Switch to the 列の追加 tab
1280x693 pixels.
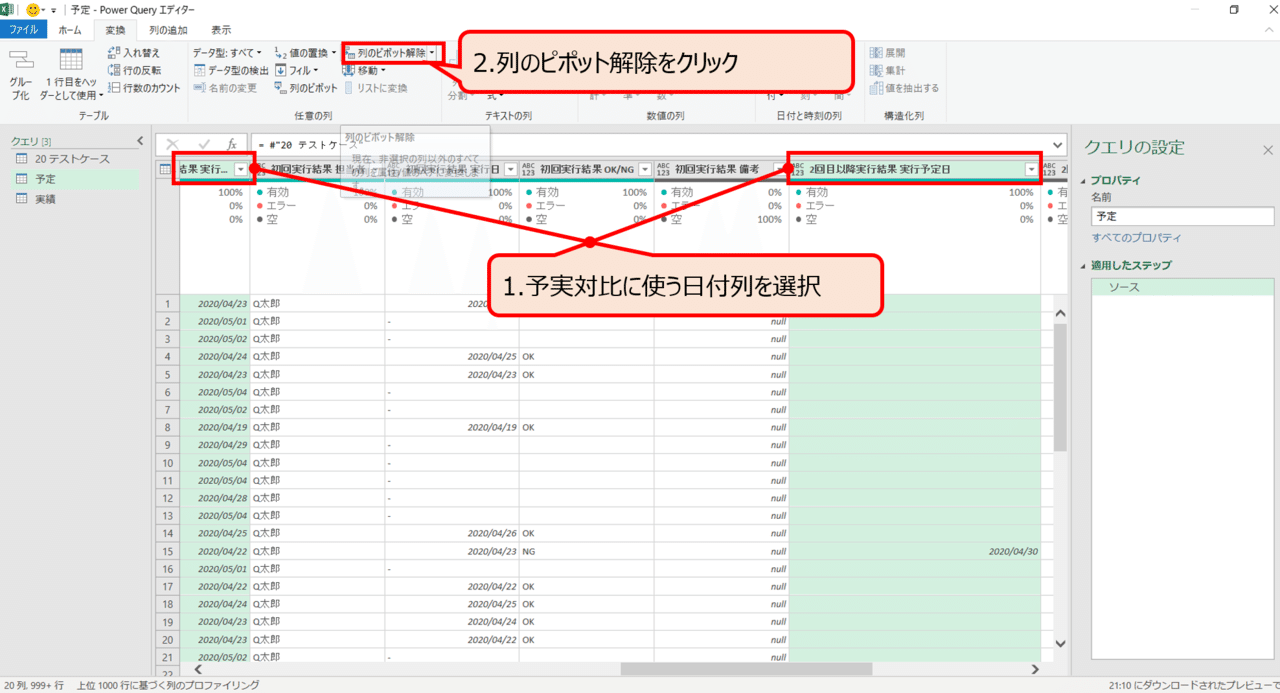coord(168,30)
